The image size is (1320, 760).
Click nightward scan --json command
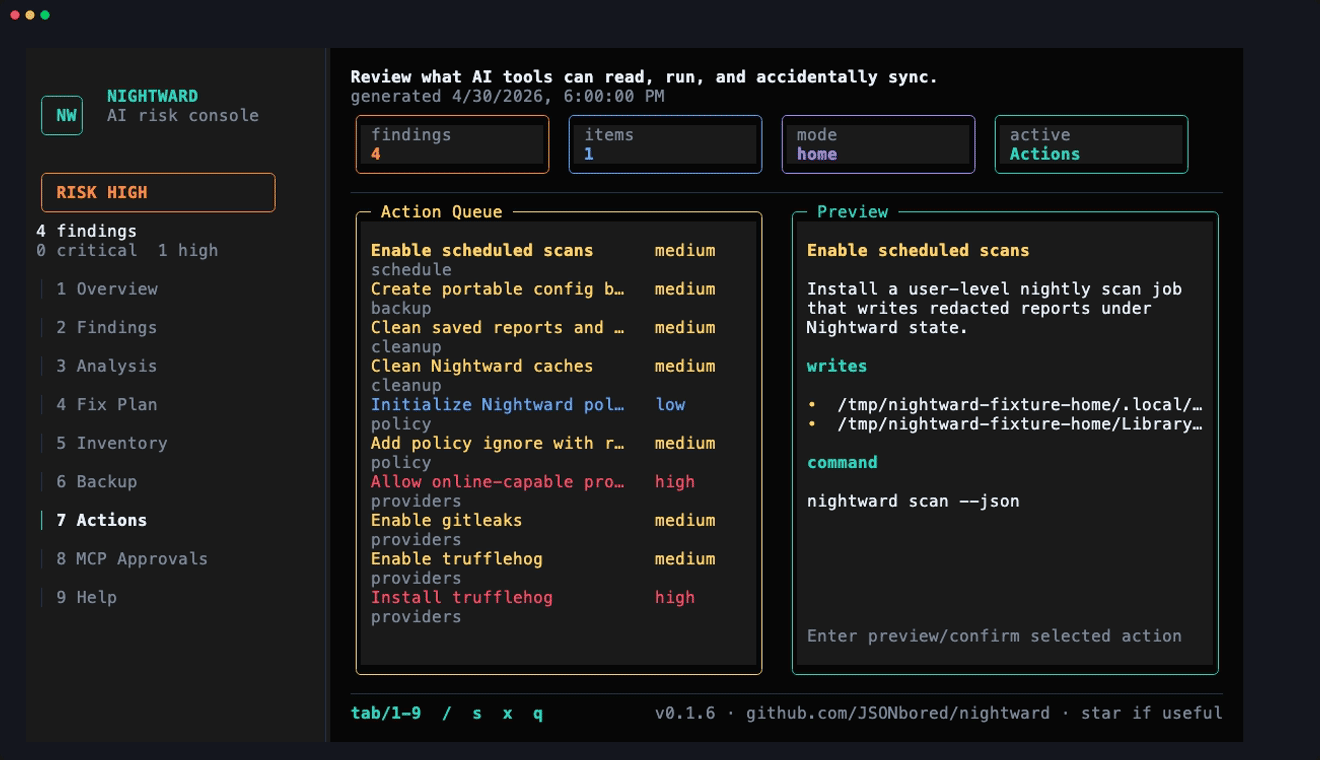[913, 501]
